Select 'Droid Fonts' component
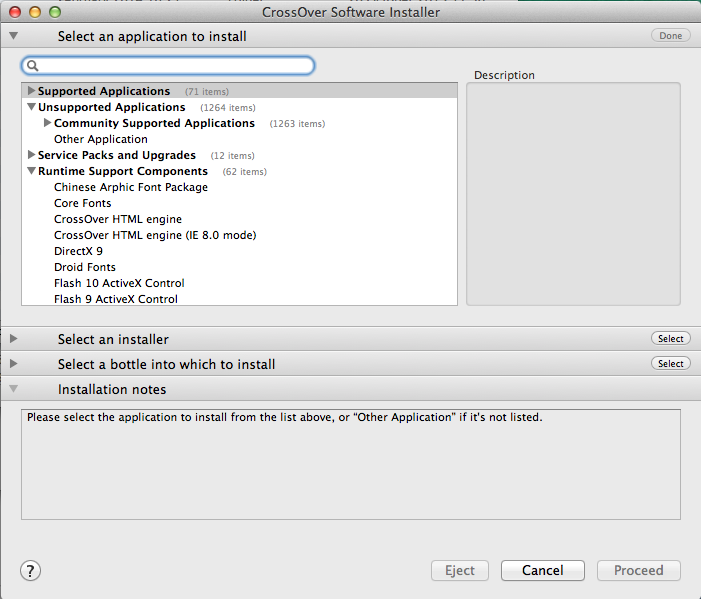This screenshot has height=599, width=701. (84, 267)
